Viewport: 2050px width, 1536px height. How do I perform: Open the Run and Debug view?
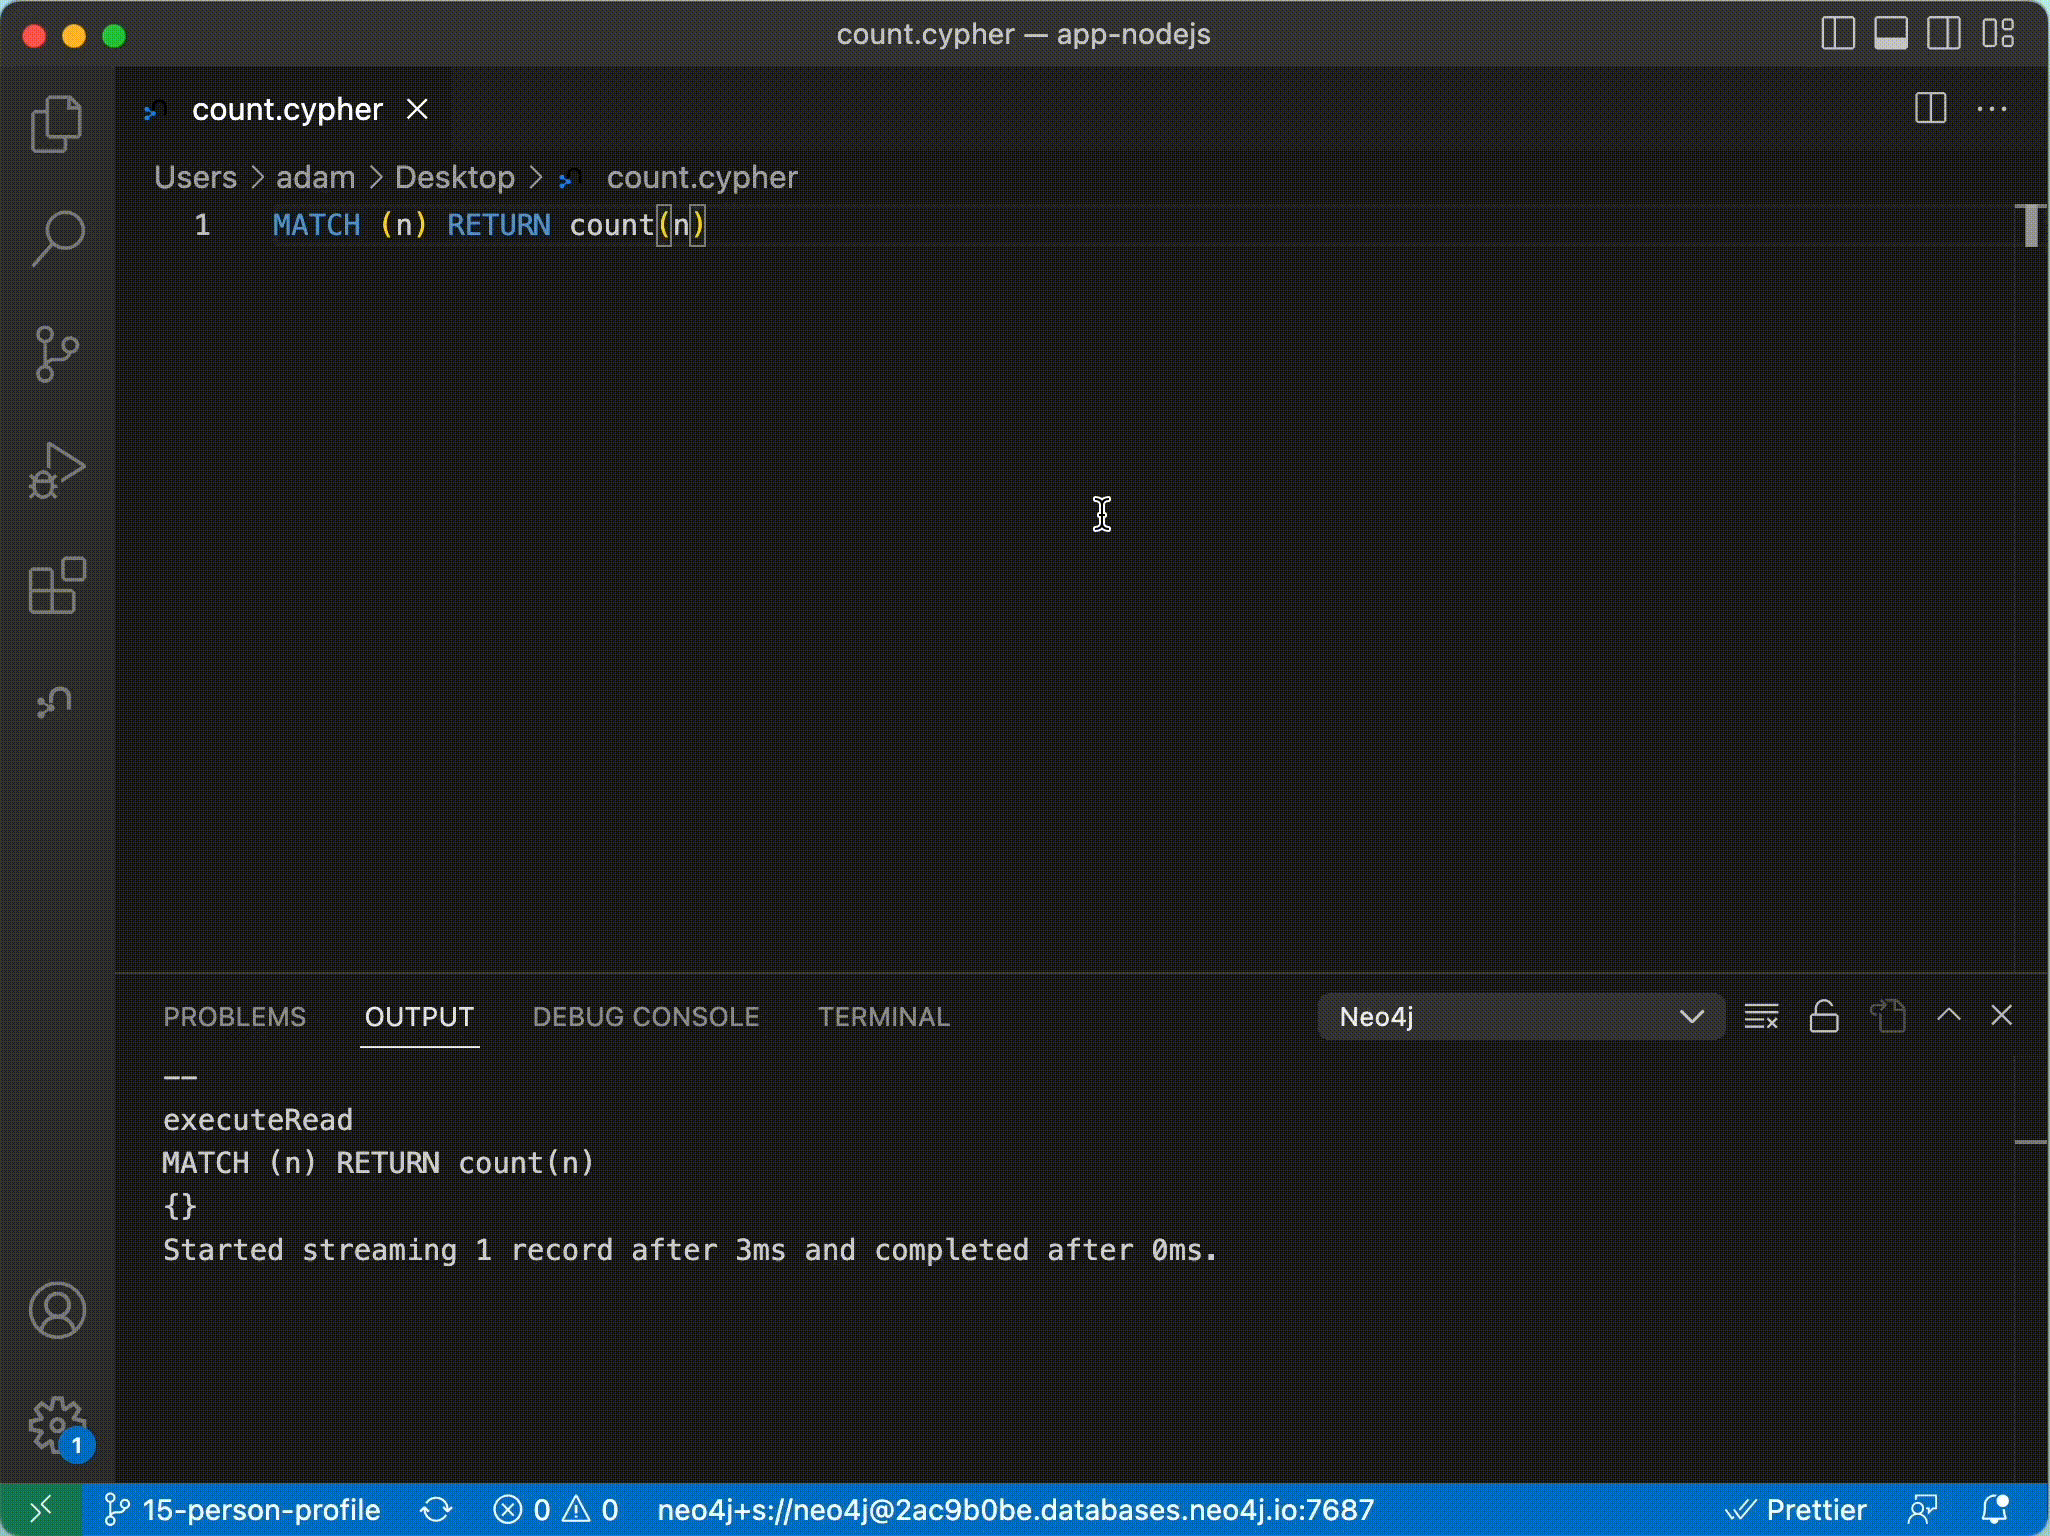point(57,470)
